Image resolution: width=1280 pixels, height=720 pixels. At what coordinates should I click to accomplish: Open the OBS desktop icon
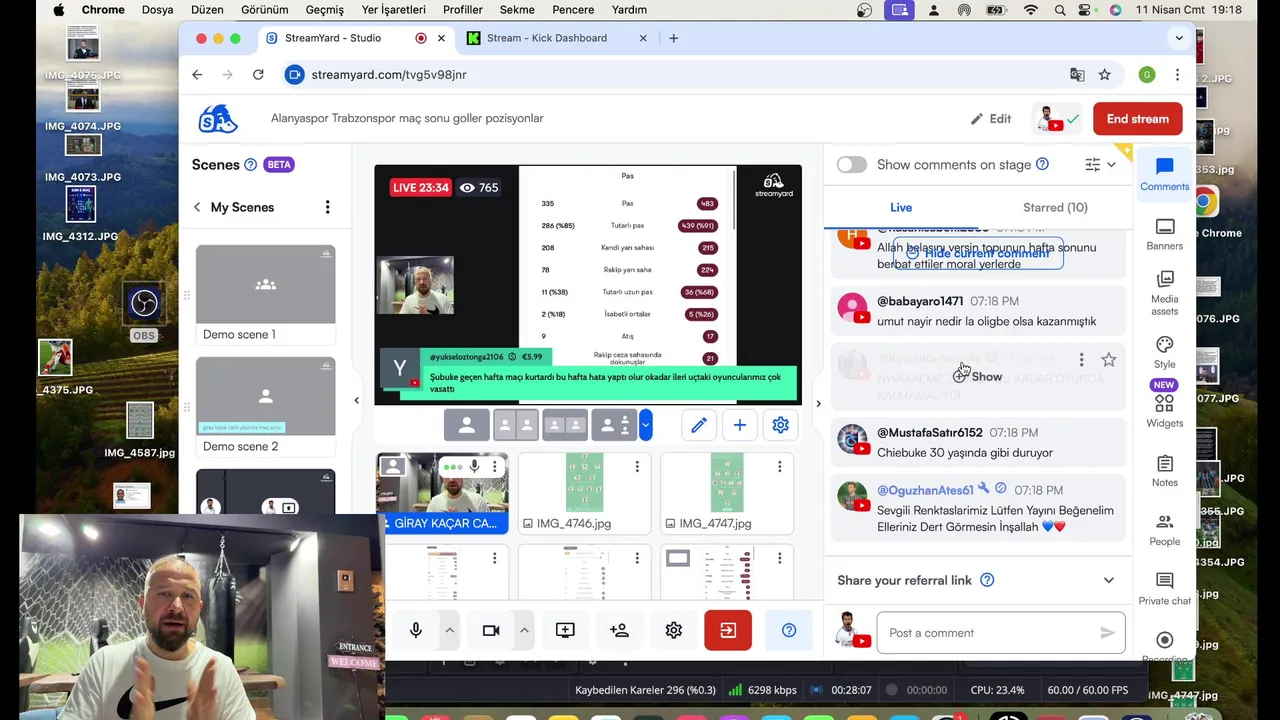[x=144, y=311]
